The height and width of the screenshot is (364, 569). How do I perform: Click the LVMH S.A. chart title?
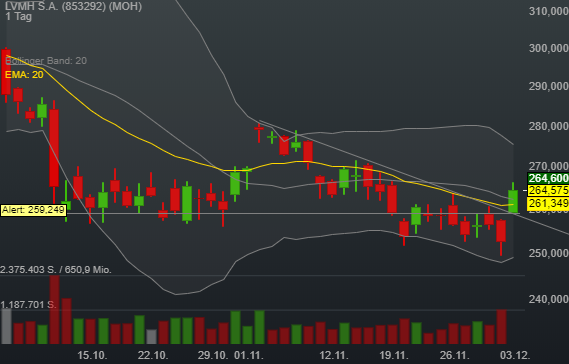click(74, 6)
